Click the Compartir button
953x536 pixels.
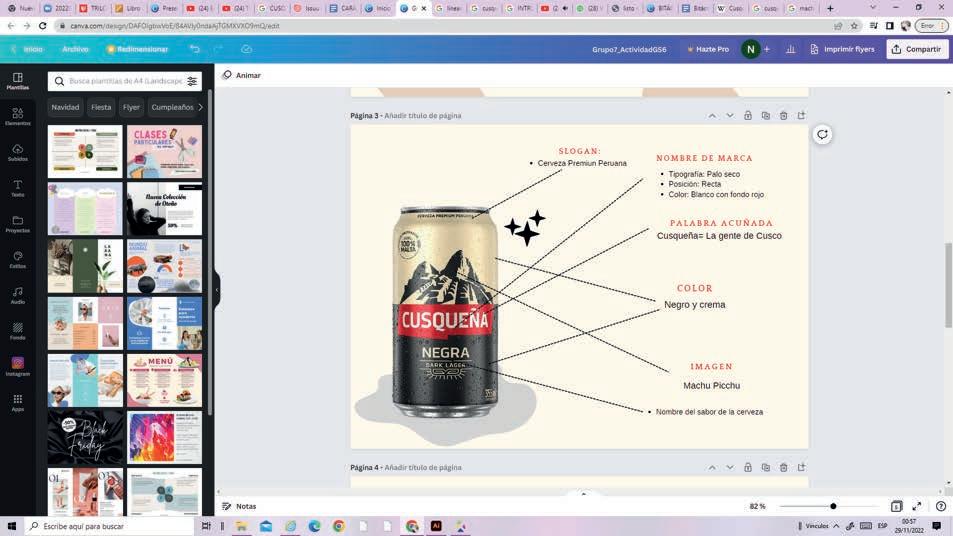point(917,49)
